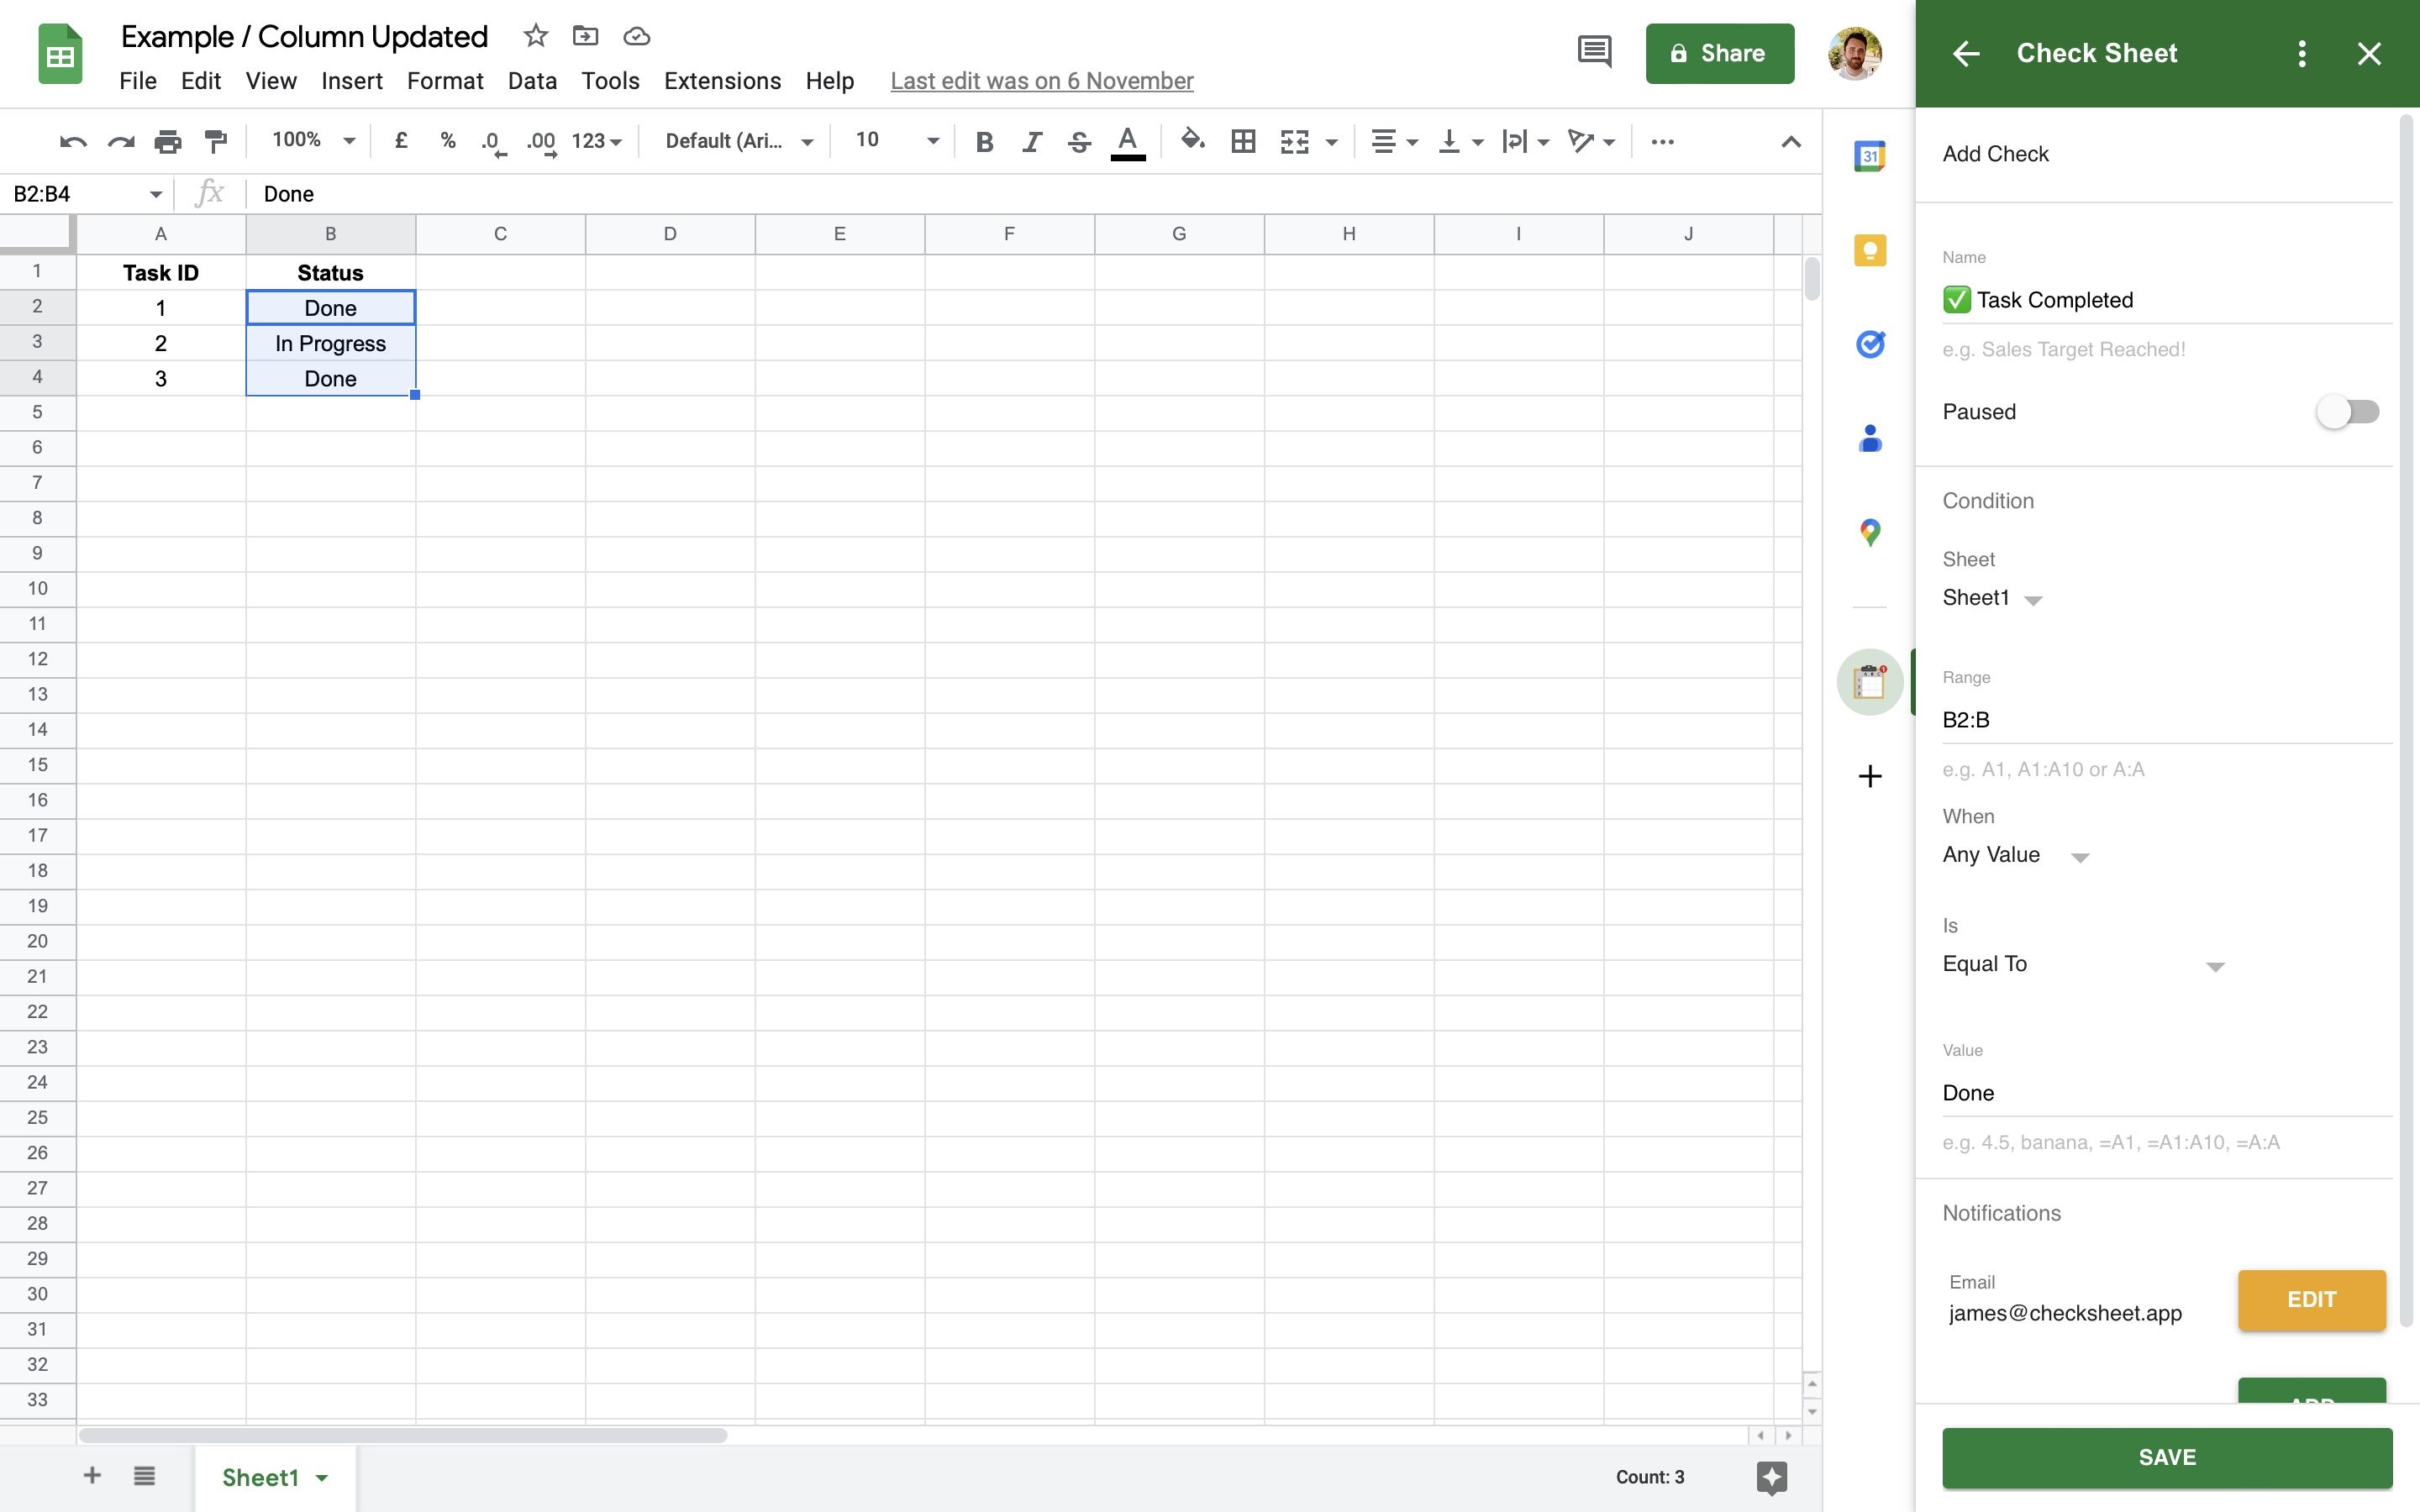Image resolution: width=2420 pixels, height=1512 pixels.
Task: Click the bold formatting icon in toolbar
Action: [x=979, y=139]
